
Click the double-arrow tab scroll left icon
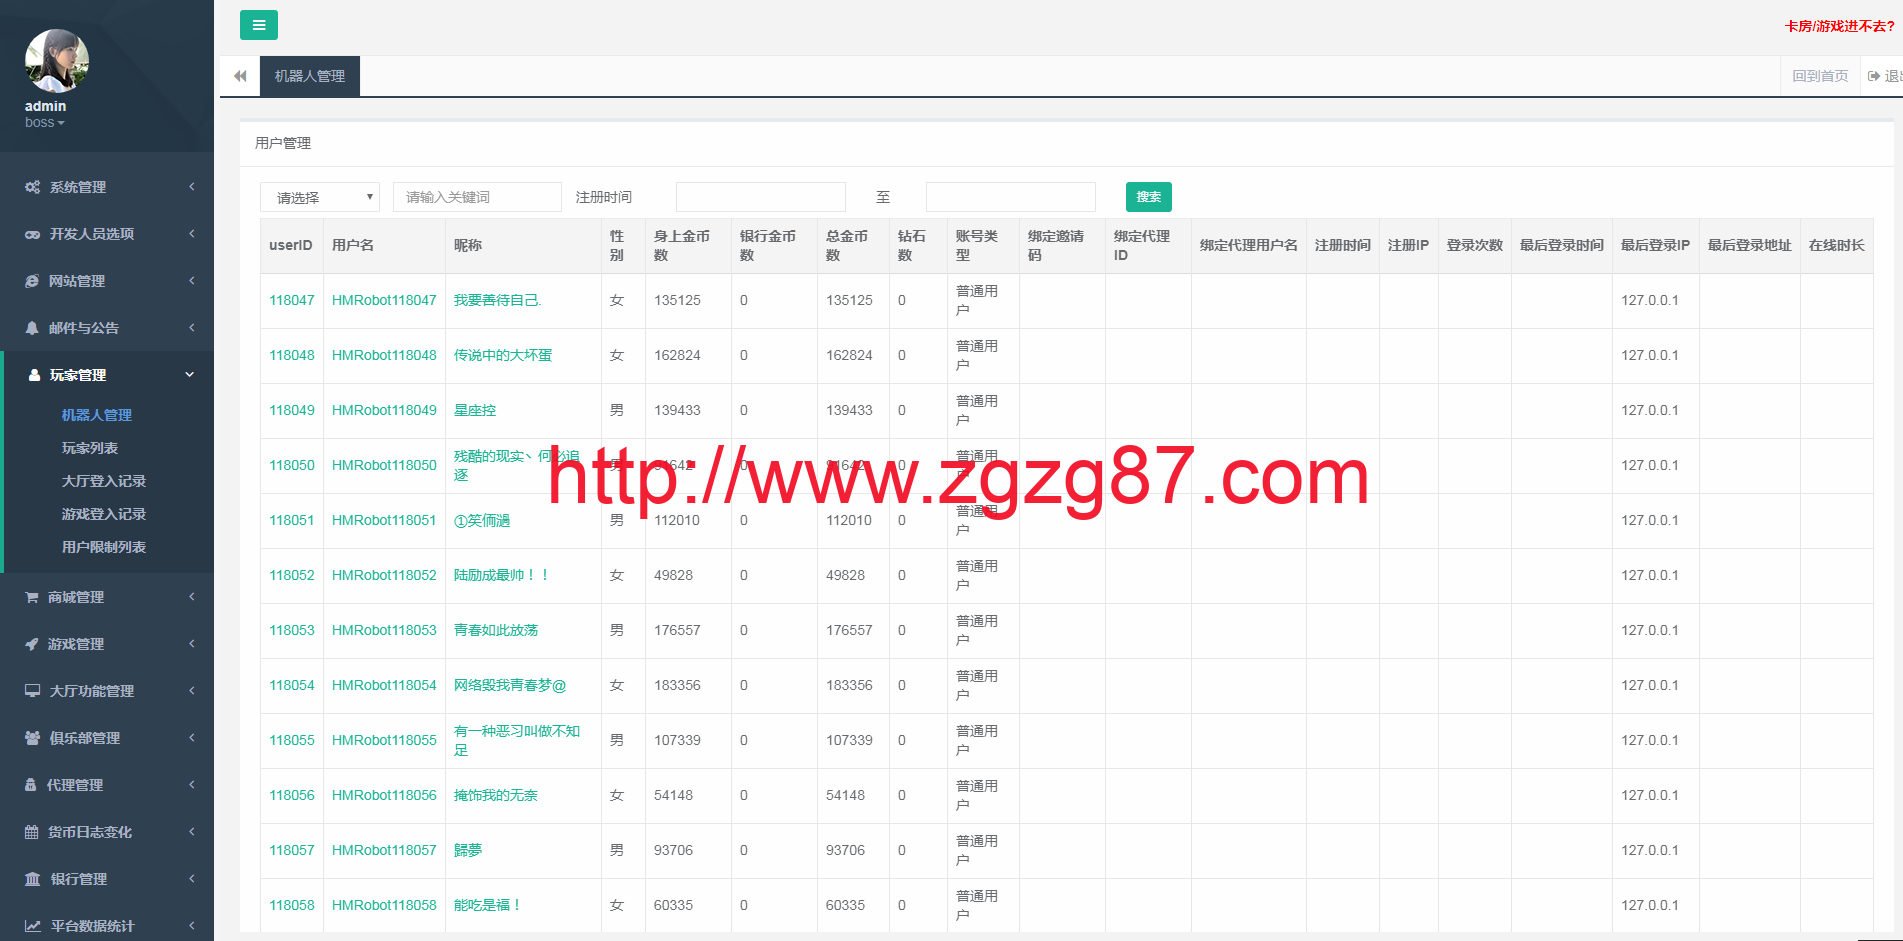(x=240, y=76)
